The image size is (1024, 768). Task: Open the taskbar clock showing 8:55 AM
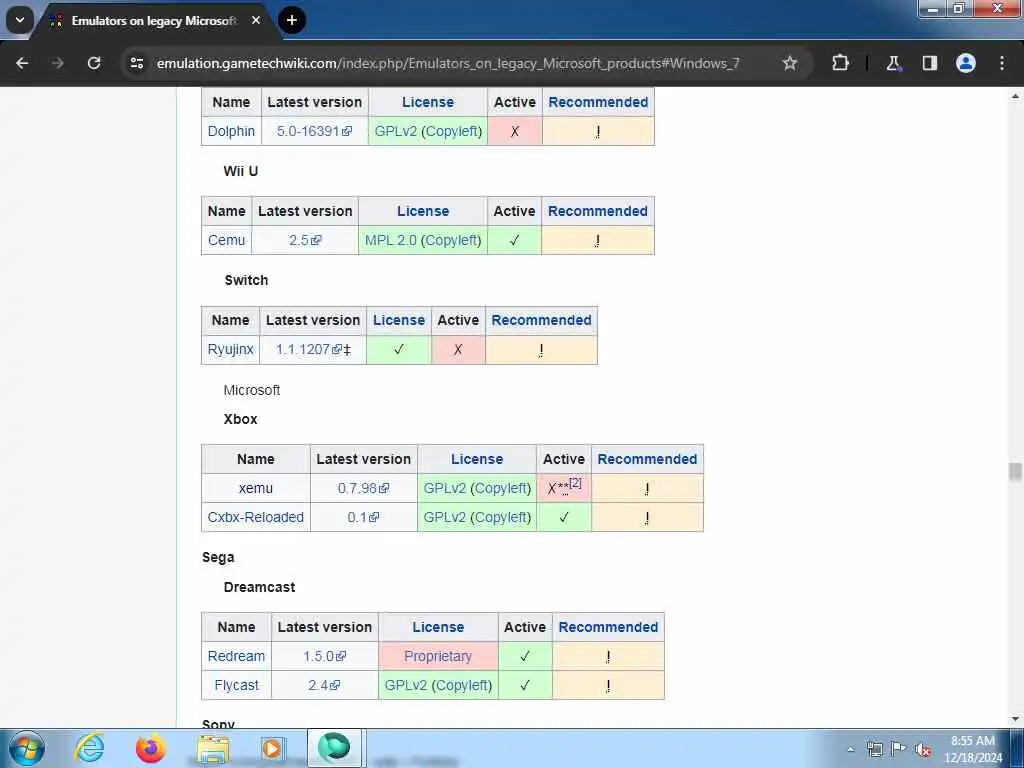click(x=972, y=749)
